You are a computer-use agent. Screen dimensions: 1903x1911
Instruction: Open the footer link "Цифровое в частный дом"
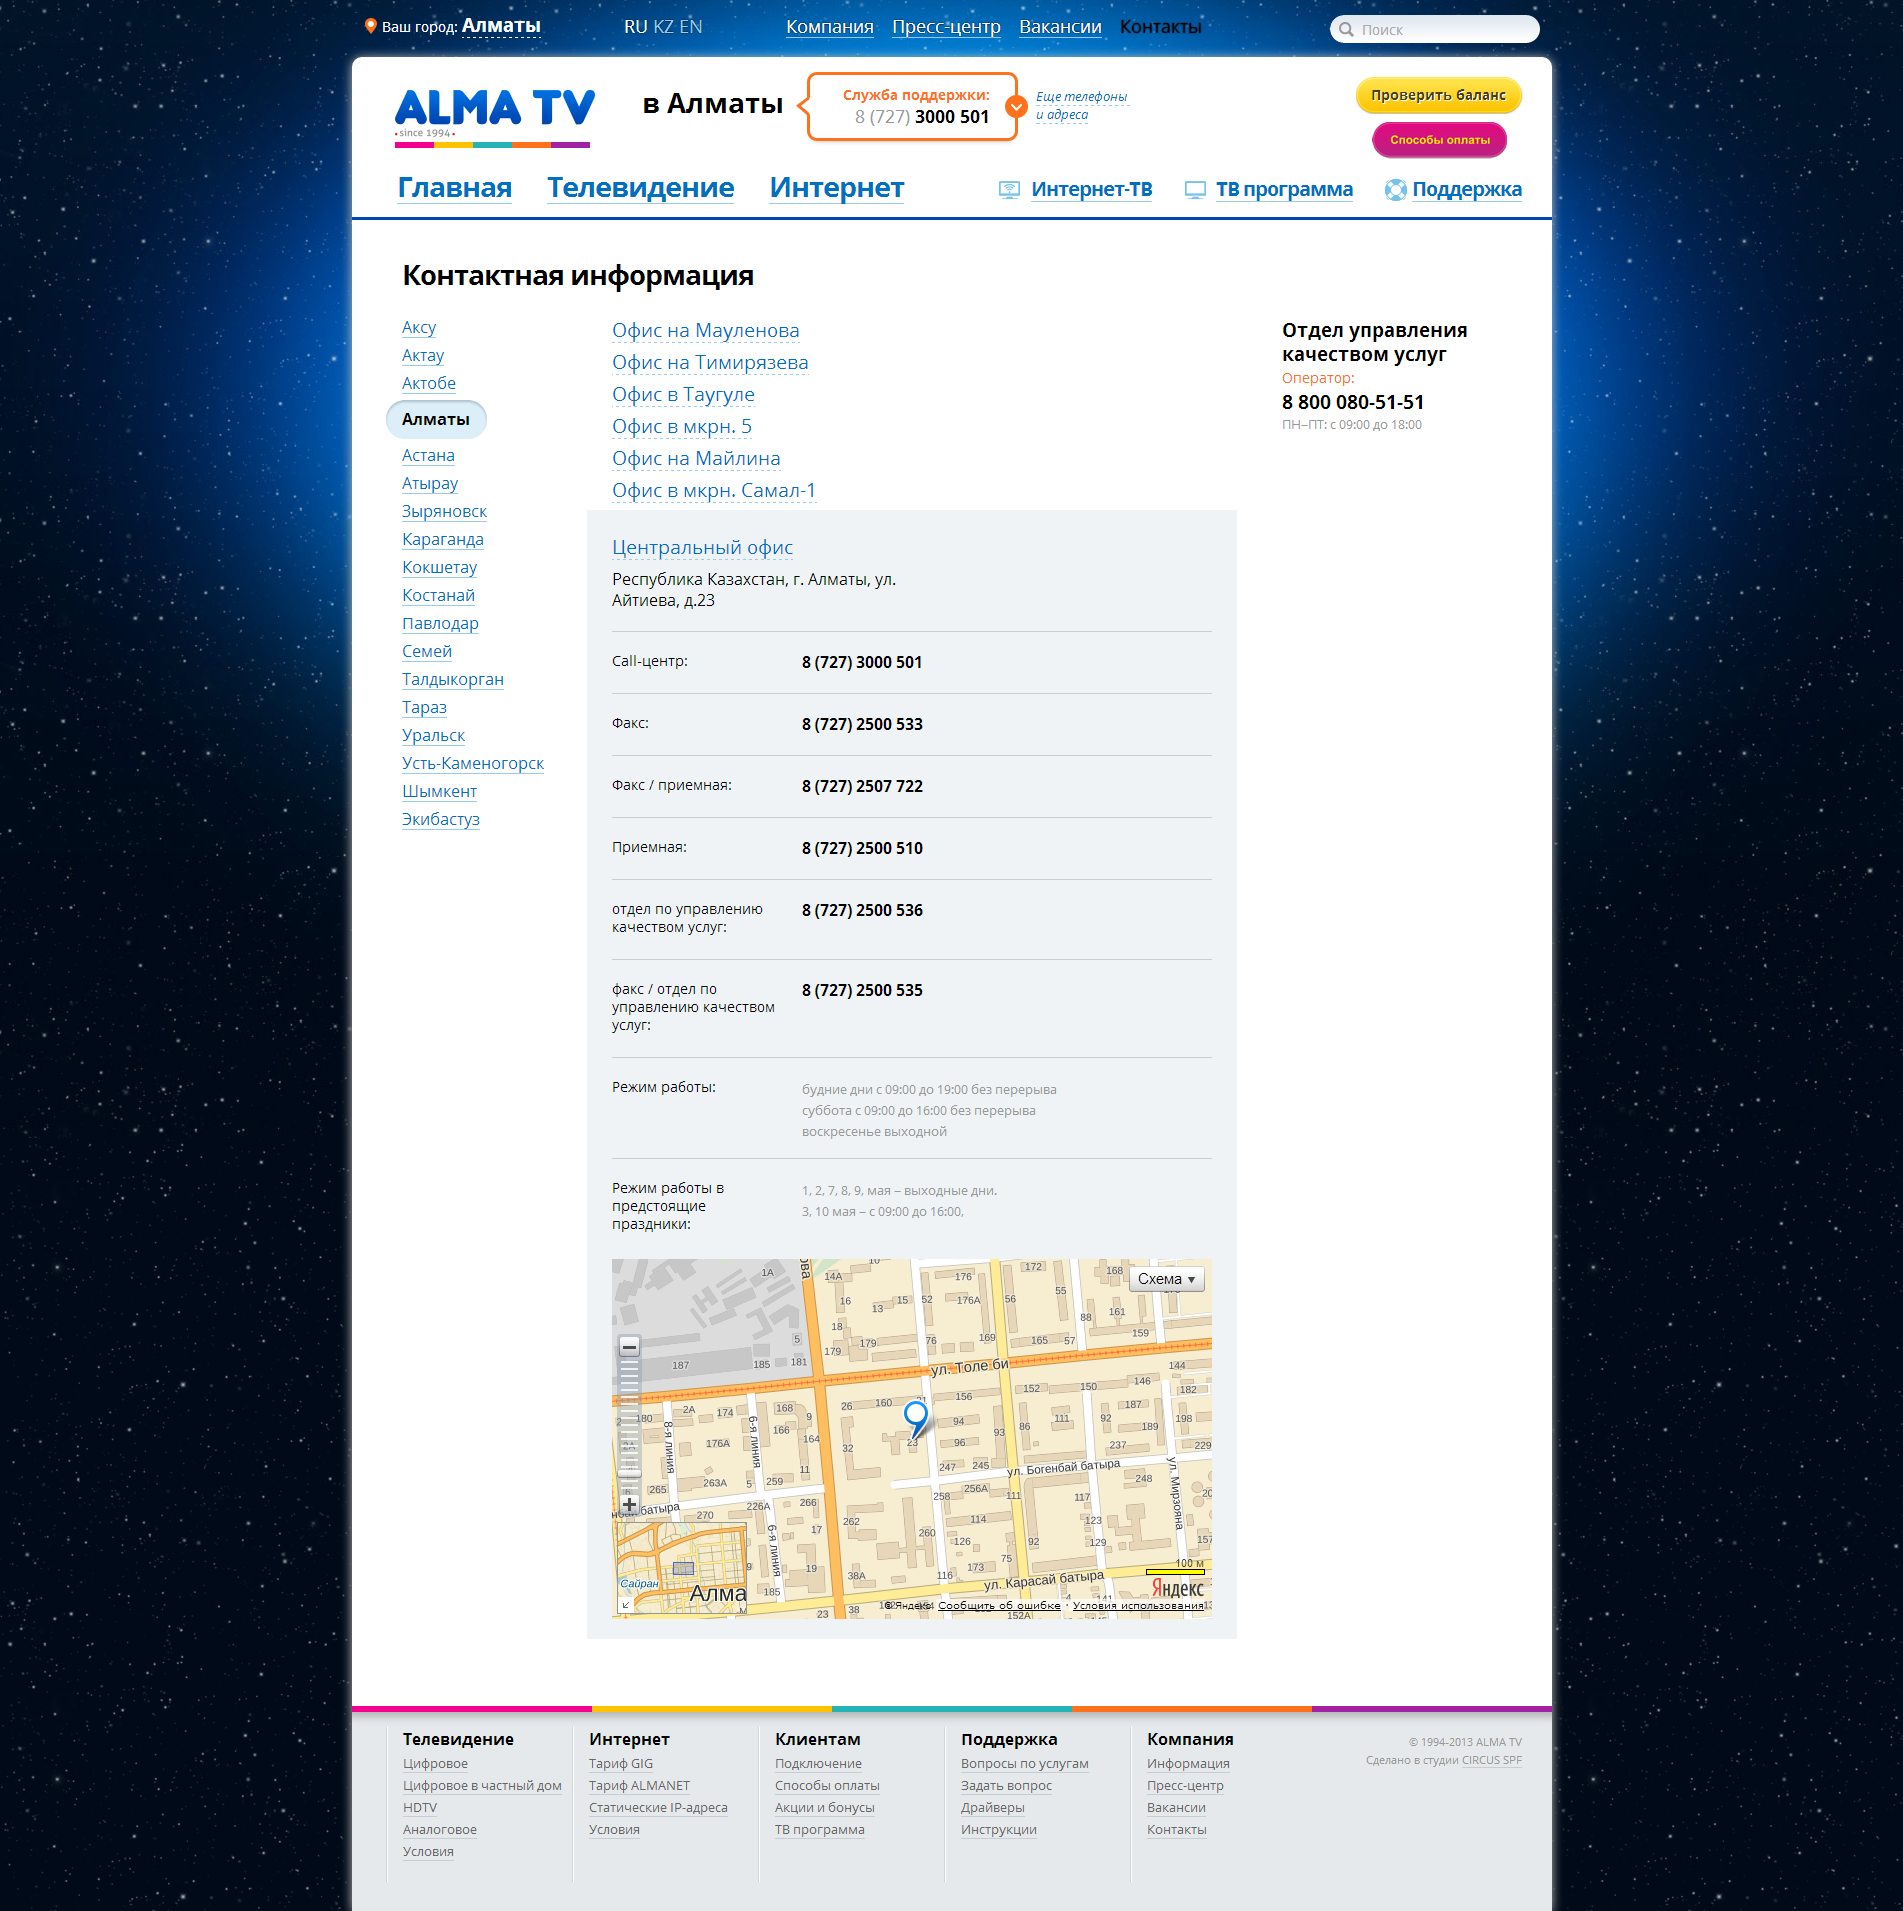pos(482,1786)
